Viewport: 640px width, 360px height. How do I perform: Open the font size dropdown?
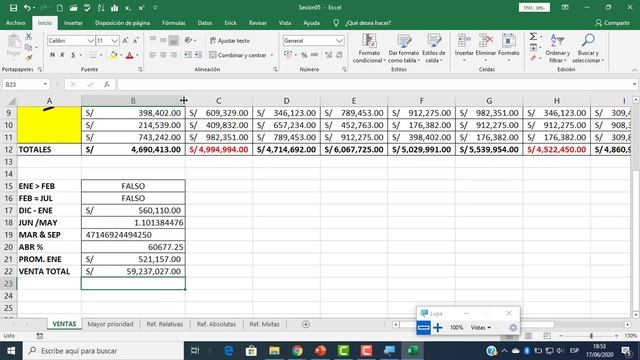pyautogui.click(x=115, y=40)
